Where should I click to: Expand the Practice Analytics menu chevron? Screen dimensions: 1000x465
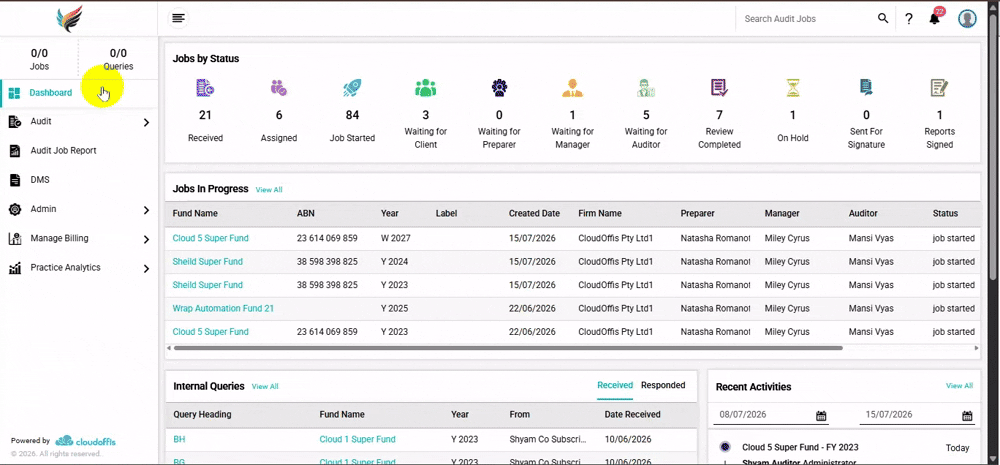[146, 269]
